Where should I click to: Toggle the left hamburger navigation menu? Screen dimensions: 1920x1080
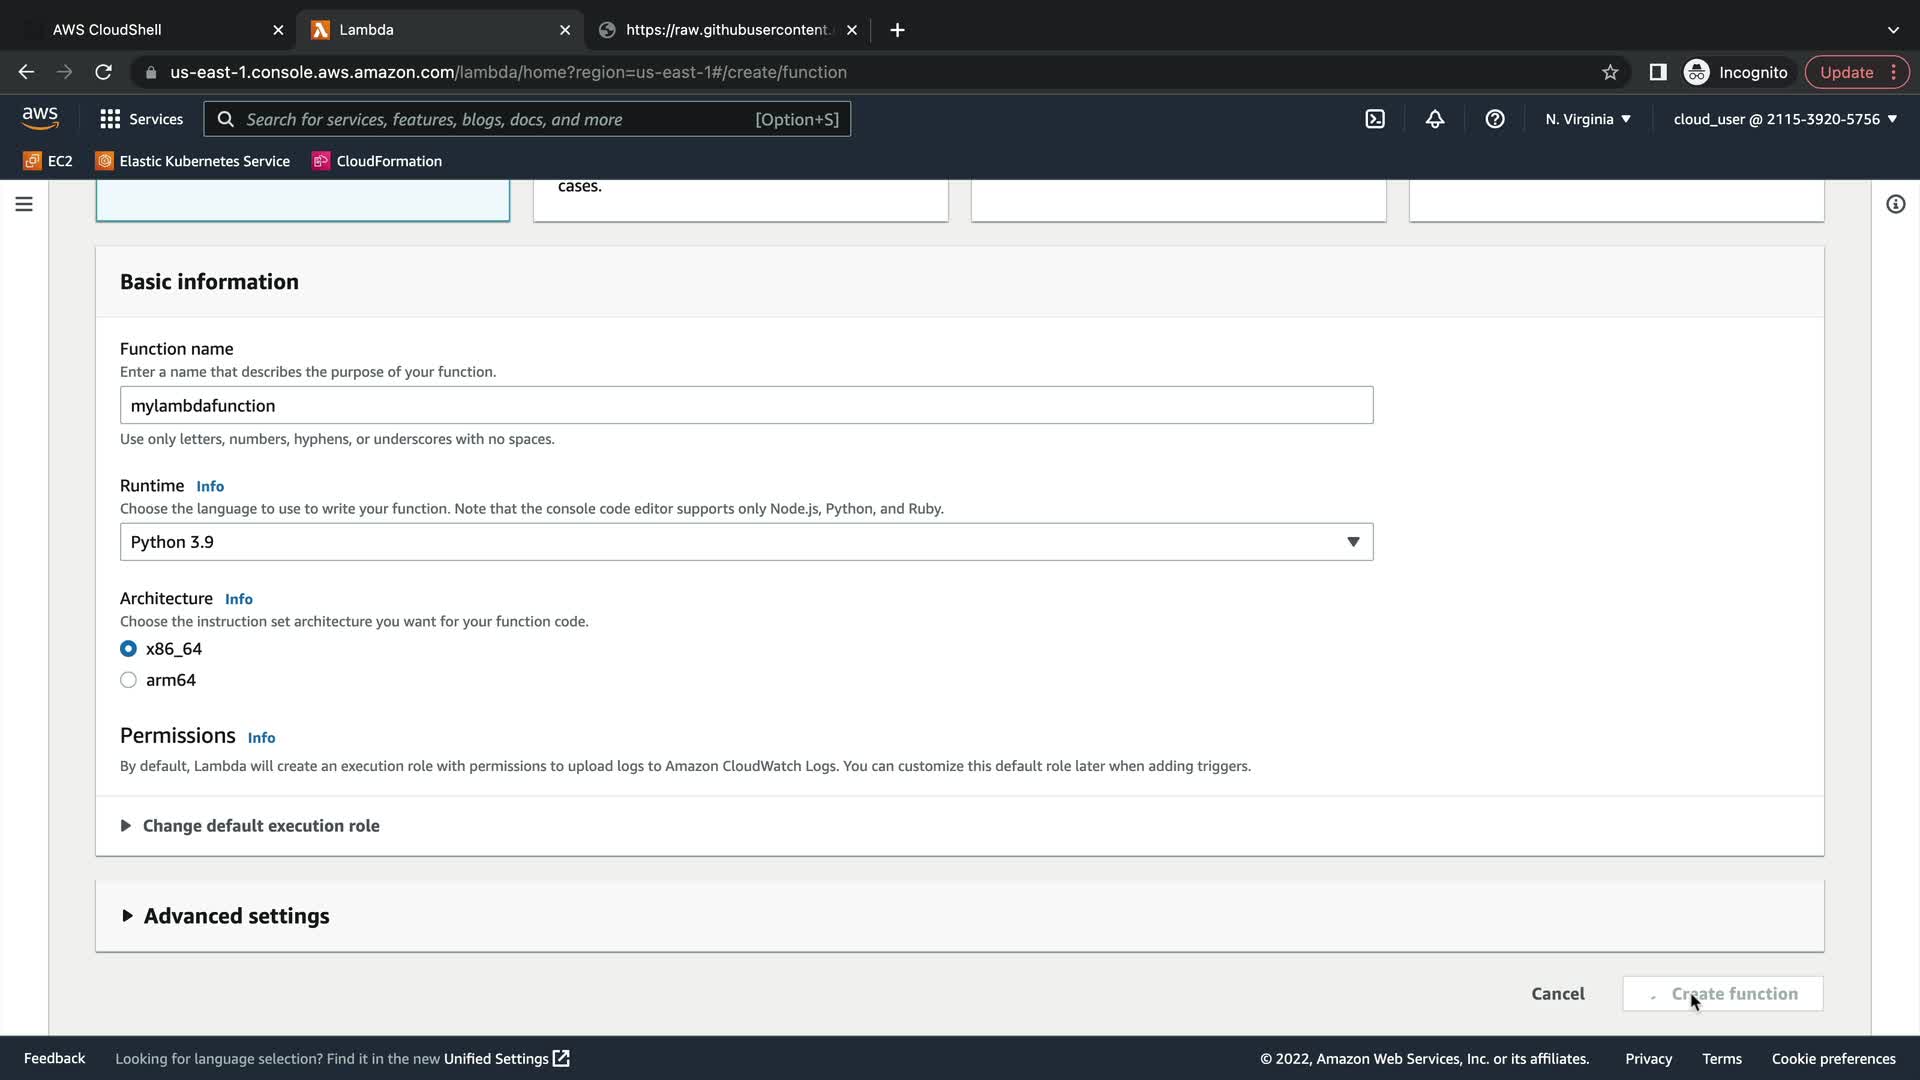click(x=24, y=204)
